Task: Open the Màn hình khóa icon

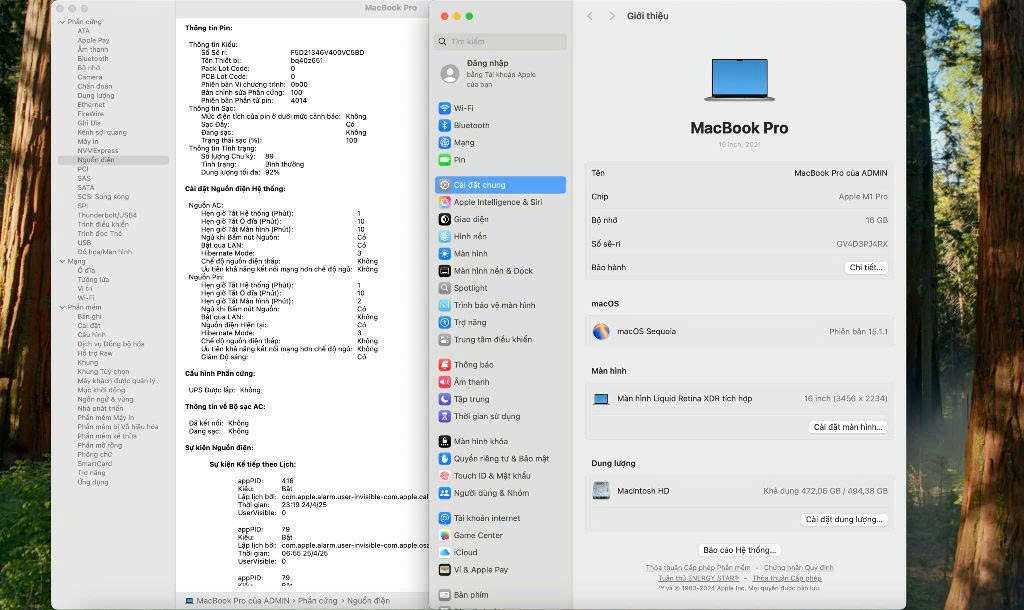Action: click(x=444, y=441)
